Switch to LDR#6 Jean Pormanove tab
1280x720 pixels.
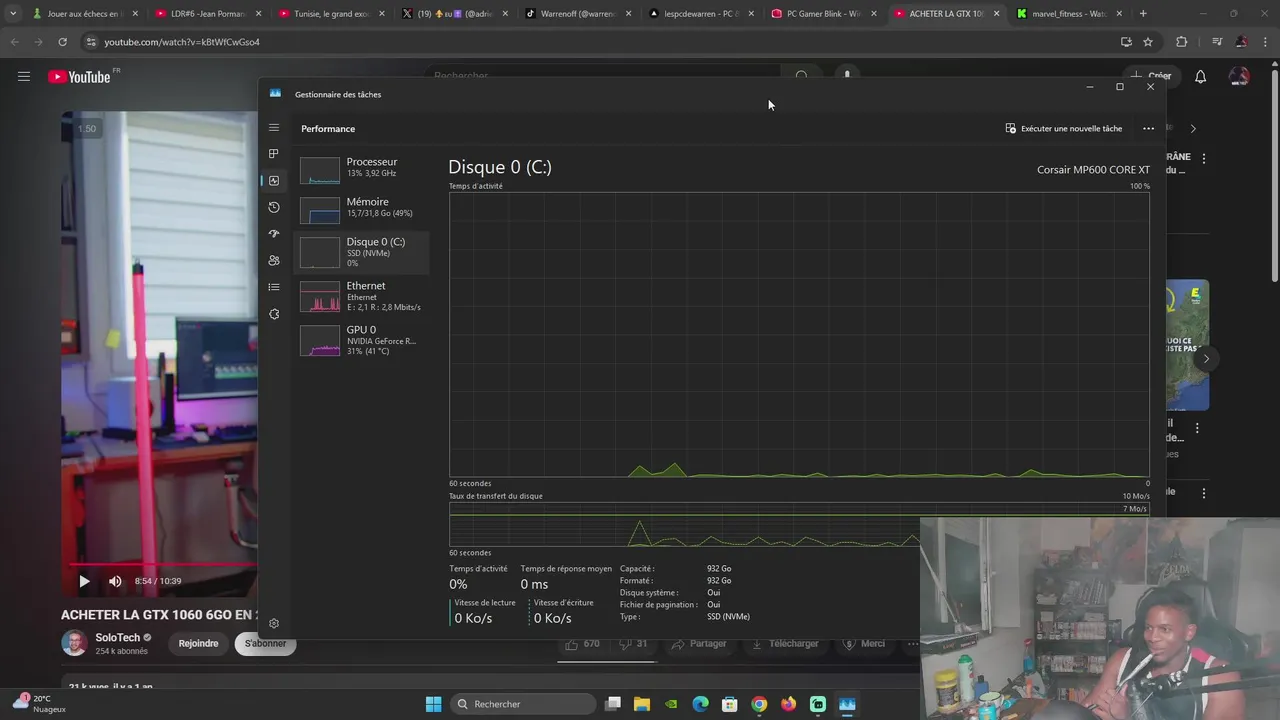207,14
